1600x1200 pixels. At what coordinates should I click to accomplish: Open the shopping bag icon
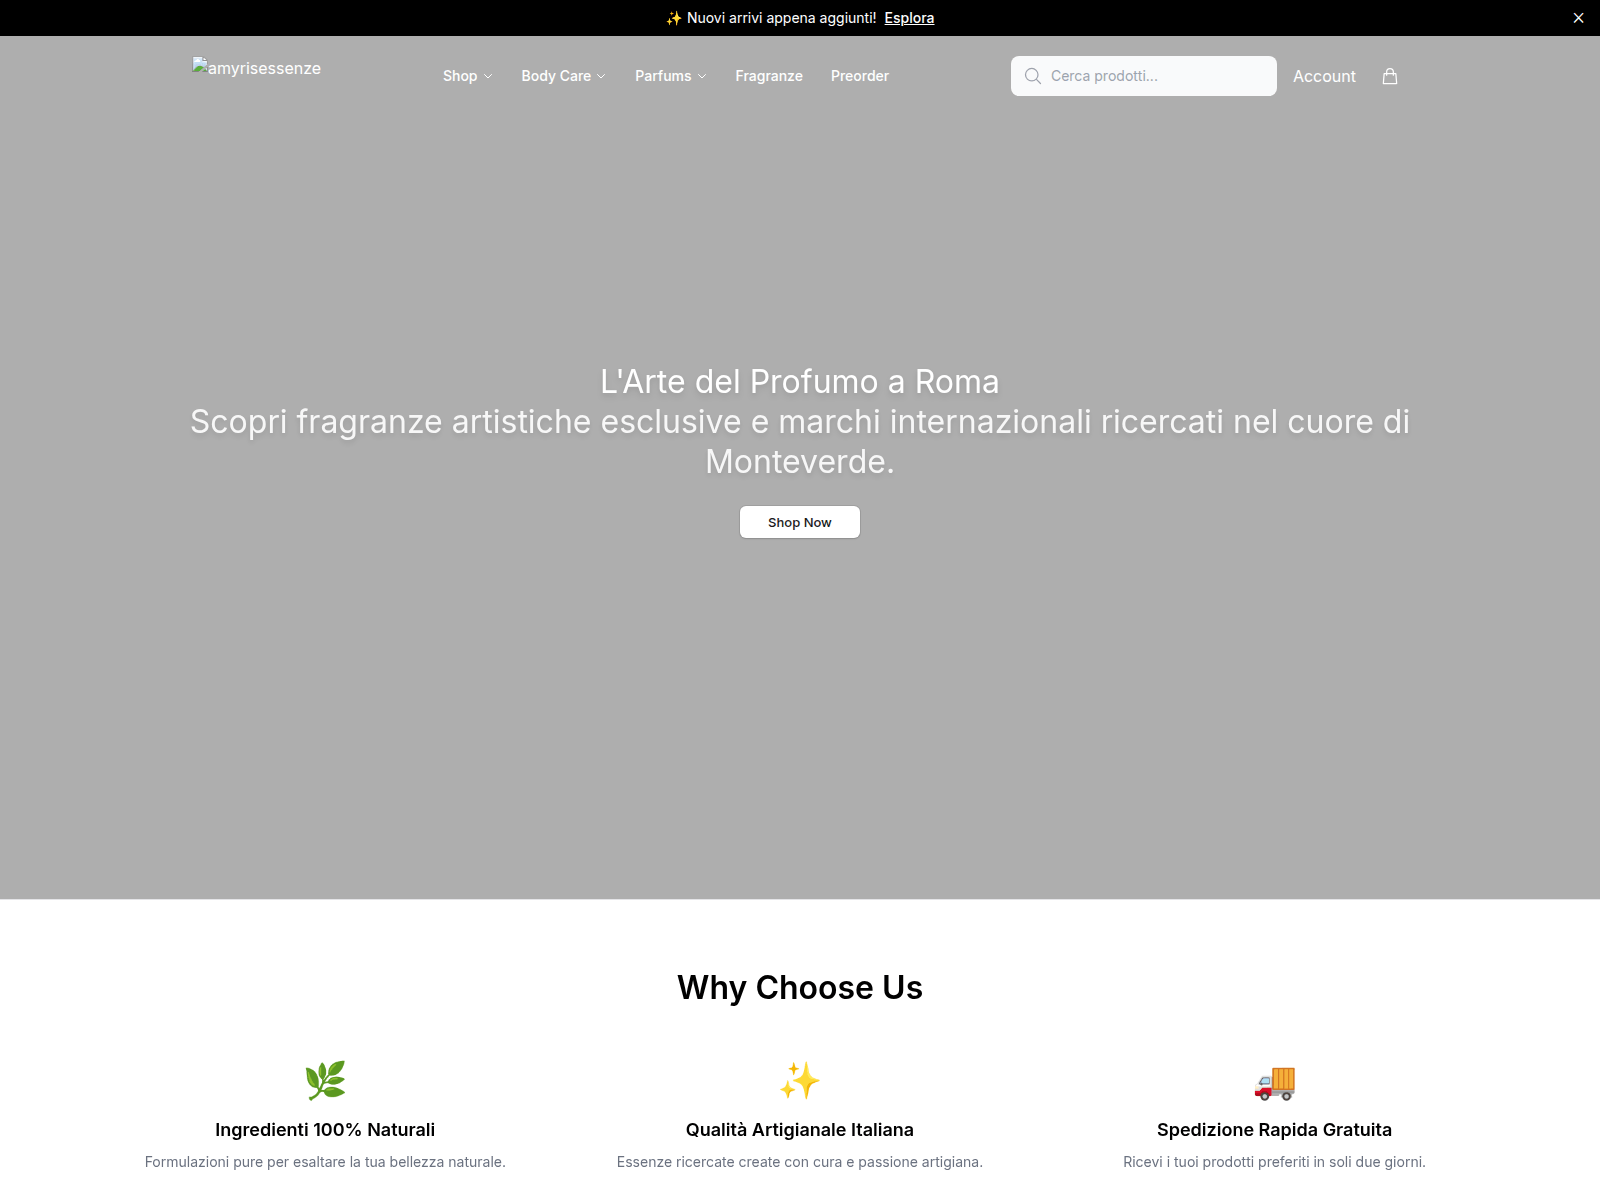1390,76
